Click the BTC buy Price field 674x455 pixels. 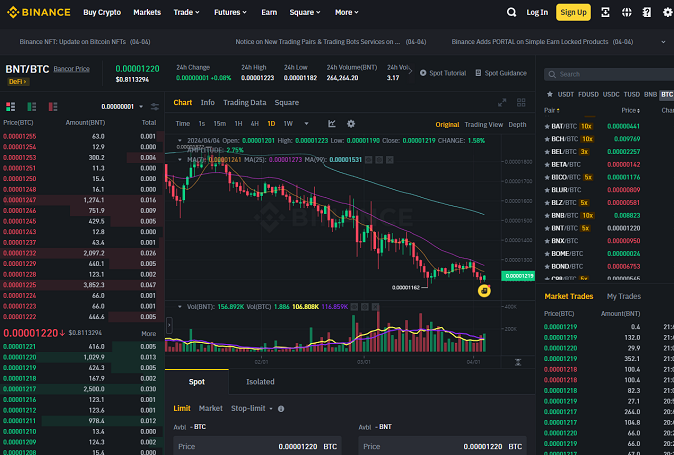257,446
